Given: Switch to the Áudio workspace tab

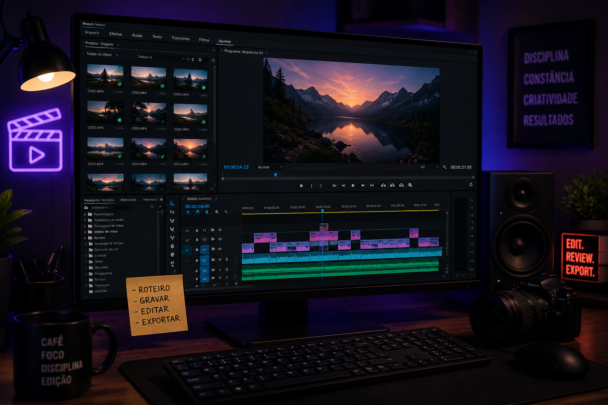Looking at the screenshot, I should point(137,35).
